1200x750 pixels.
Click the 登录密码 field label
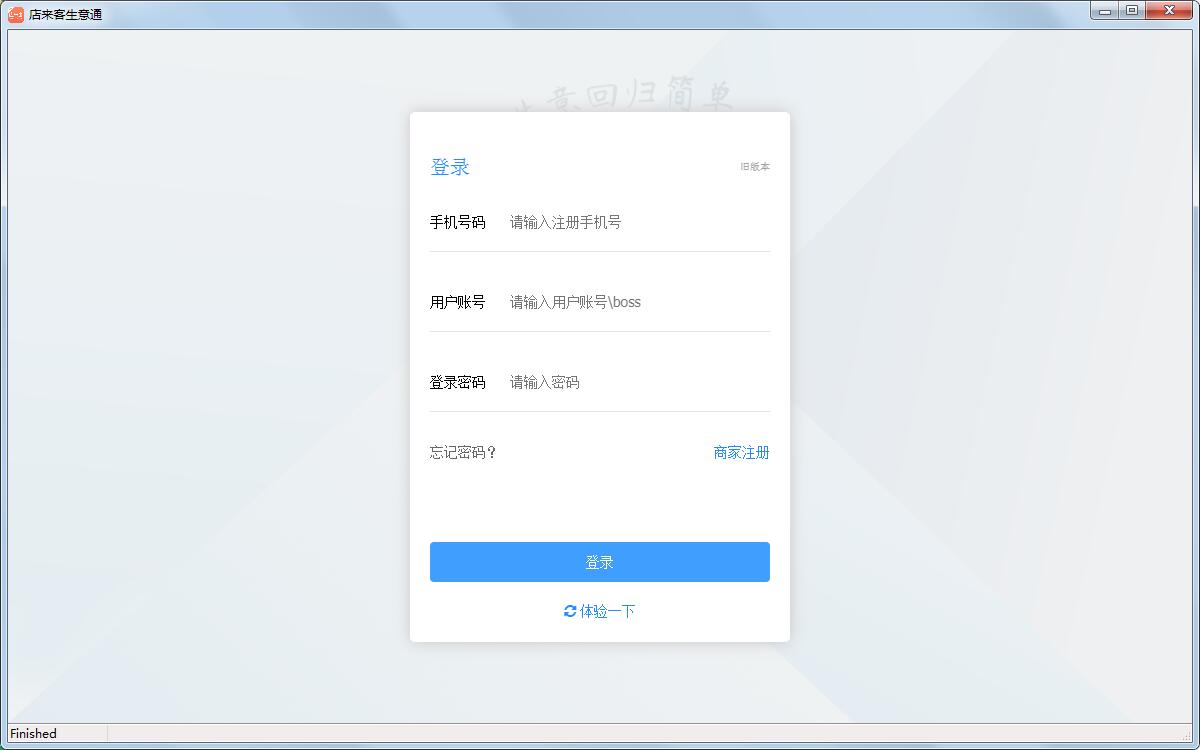coord(457,382)
